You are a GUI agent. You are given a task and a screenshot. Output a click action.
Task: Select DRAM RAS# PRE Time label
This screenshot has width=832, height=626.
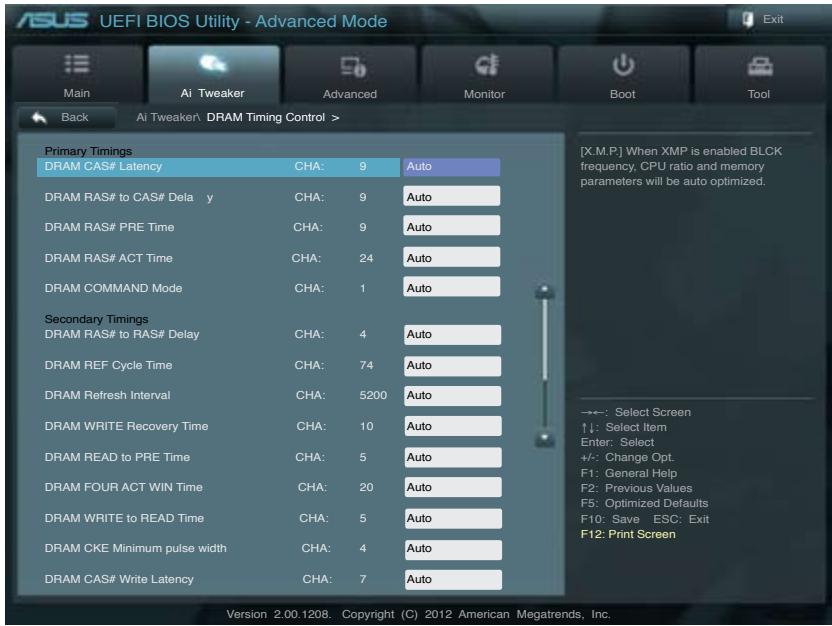[x=109, y=227]
